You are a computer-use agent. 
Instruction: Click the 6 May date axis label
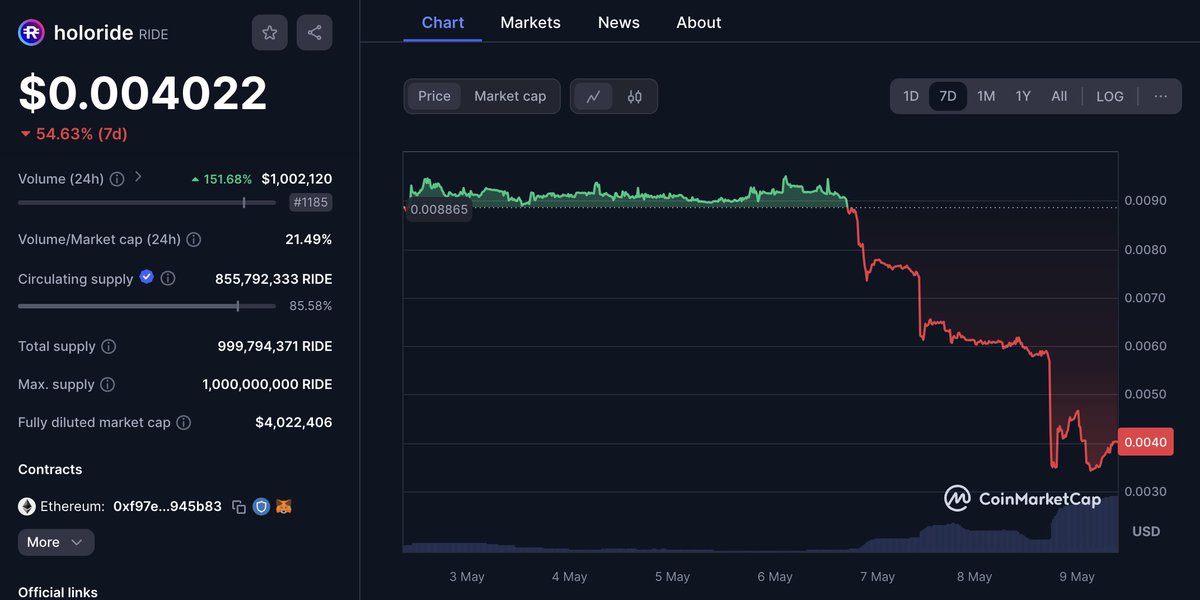[775, 577]
